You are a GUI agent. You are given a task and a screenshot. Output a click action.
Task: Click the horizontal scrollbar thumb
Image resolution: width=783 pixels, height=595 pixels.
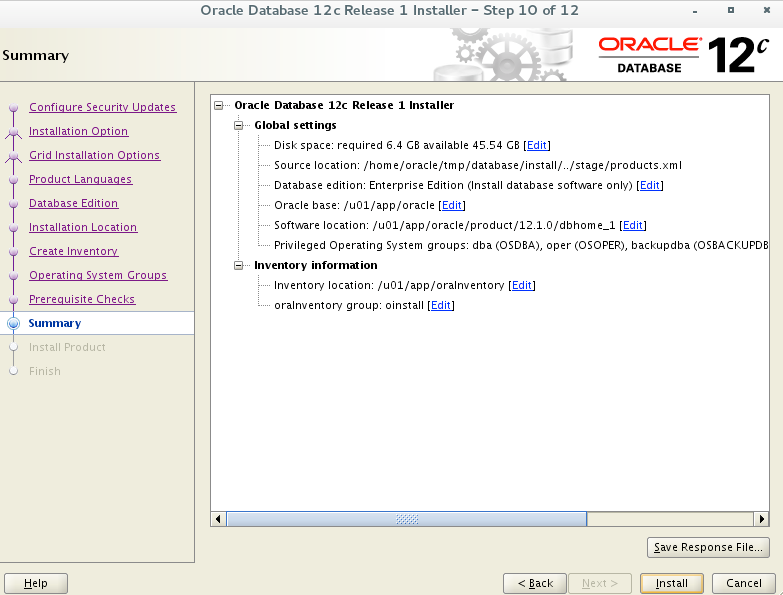pyautogui.click(x=406, y=519)
